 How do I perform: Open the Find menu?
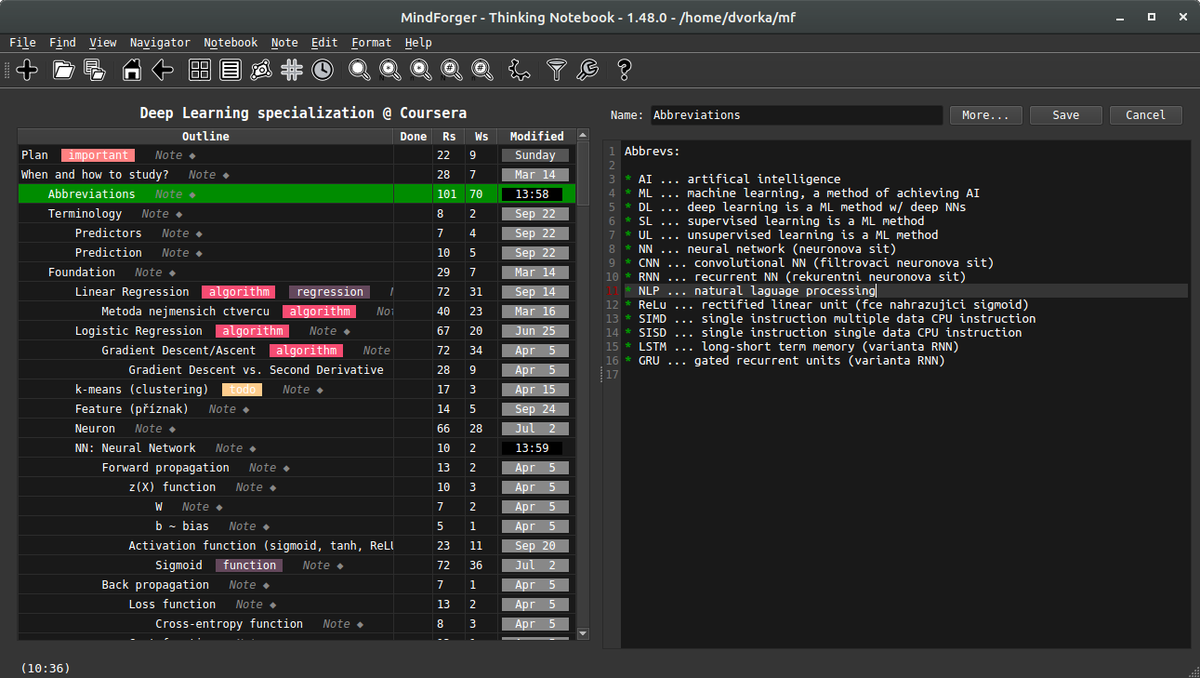[x=62, y=43]
